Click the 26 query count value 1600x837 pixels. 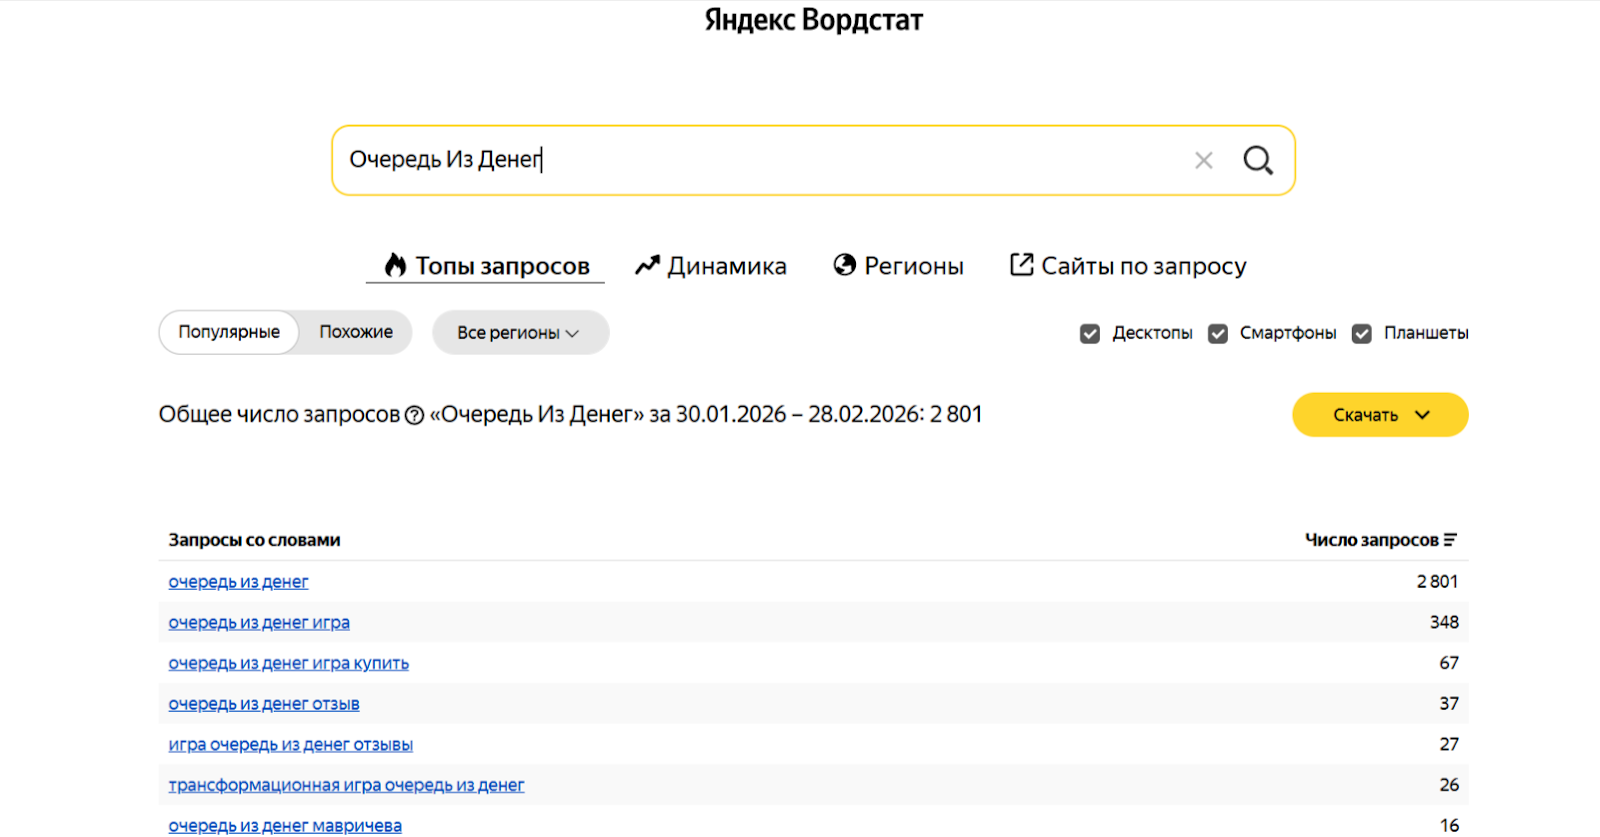[x=1449, y=785]
